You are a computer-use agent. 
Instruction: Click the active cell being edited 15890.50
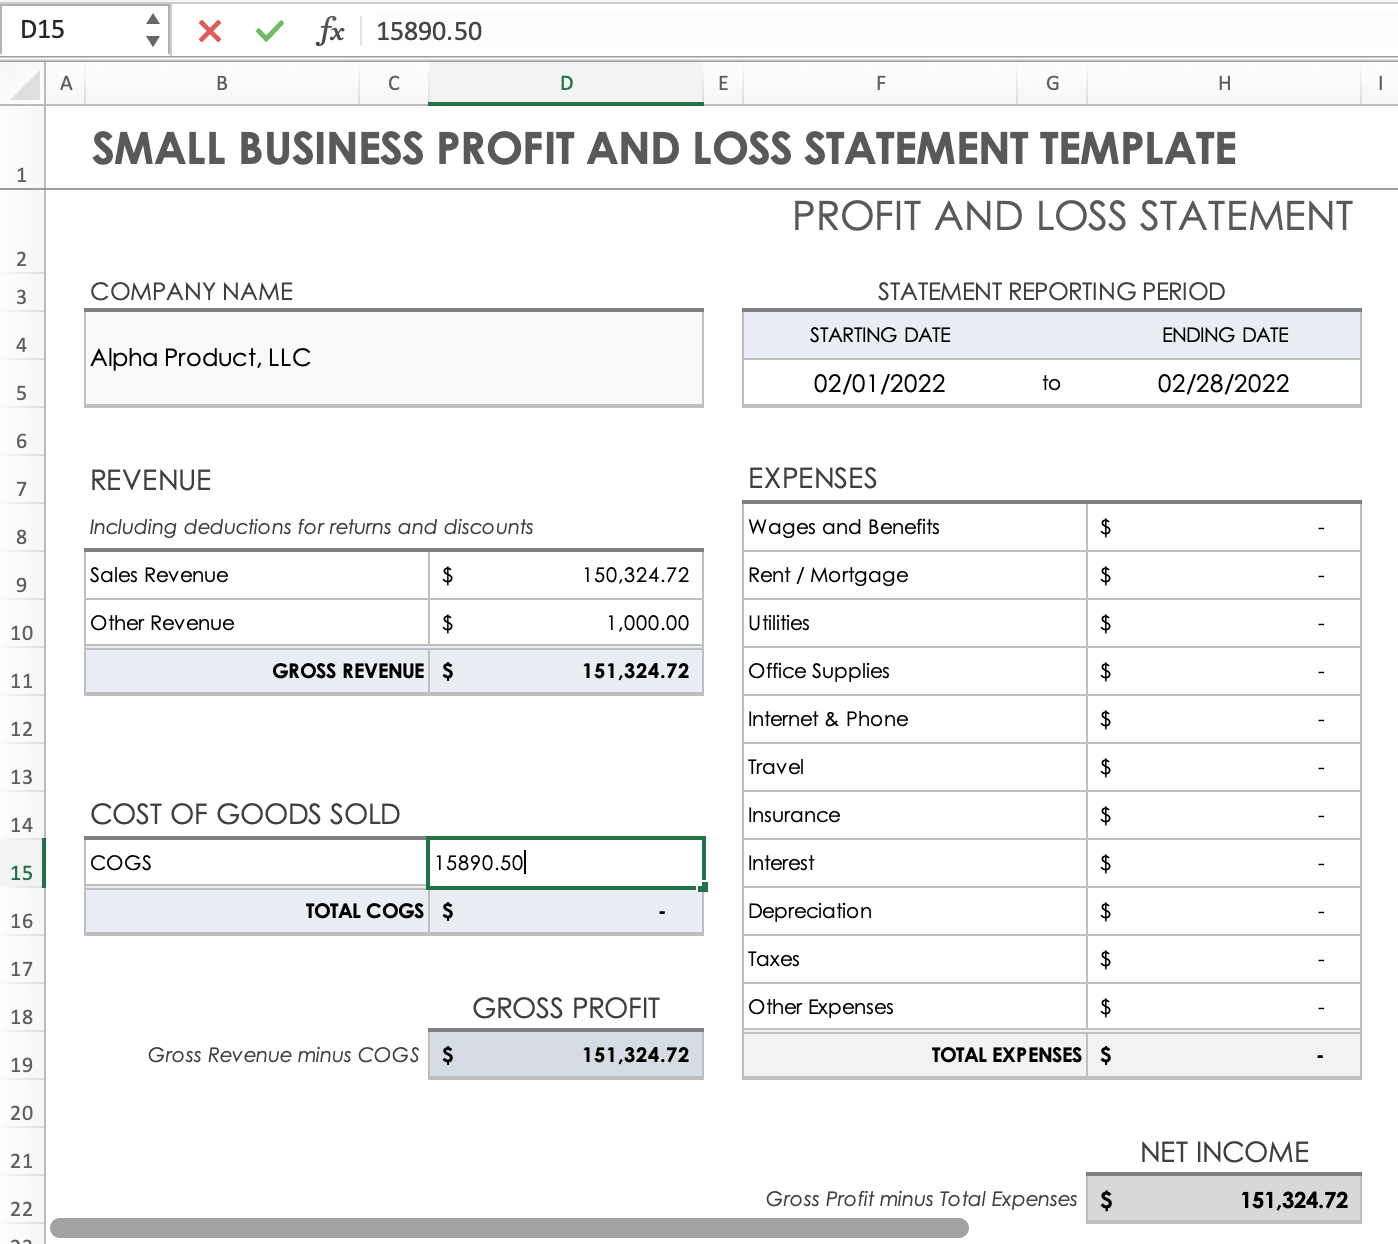tap(566, 863)
